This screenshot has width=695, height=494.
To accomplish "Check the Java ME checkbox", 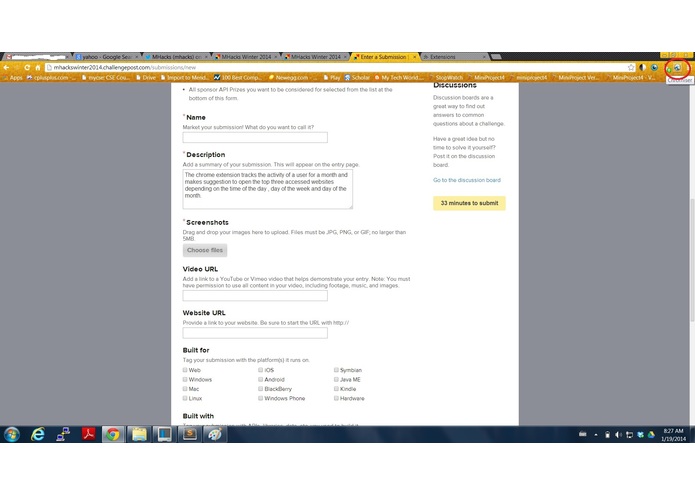I will (336, 379).
